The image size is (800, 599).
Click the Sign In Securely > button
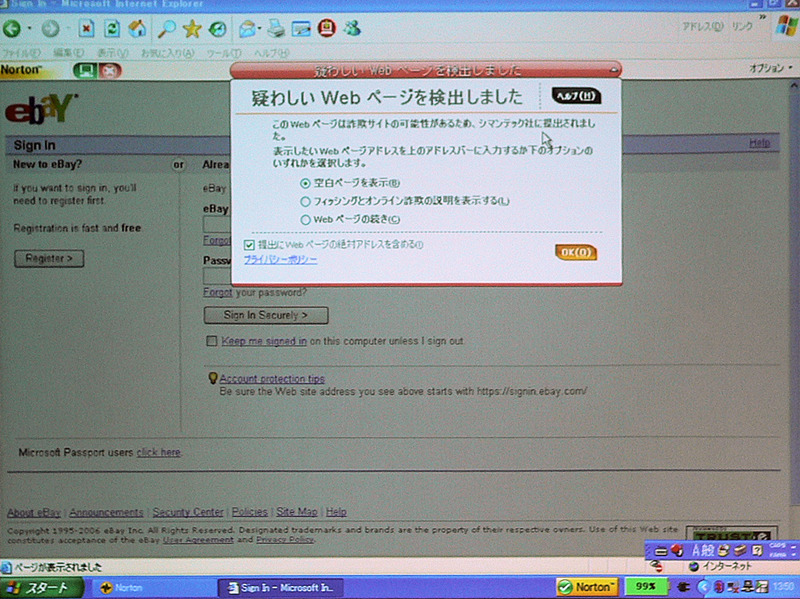tap(266, 315)
